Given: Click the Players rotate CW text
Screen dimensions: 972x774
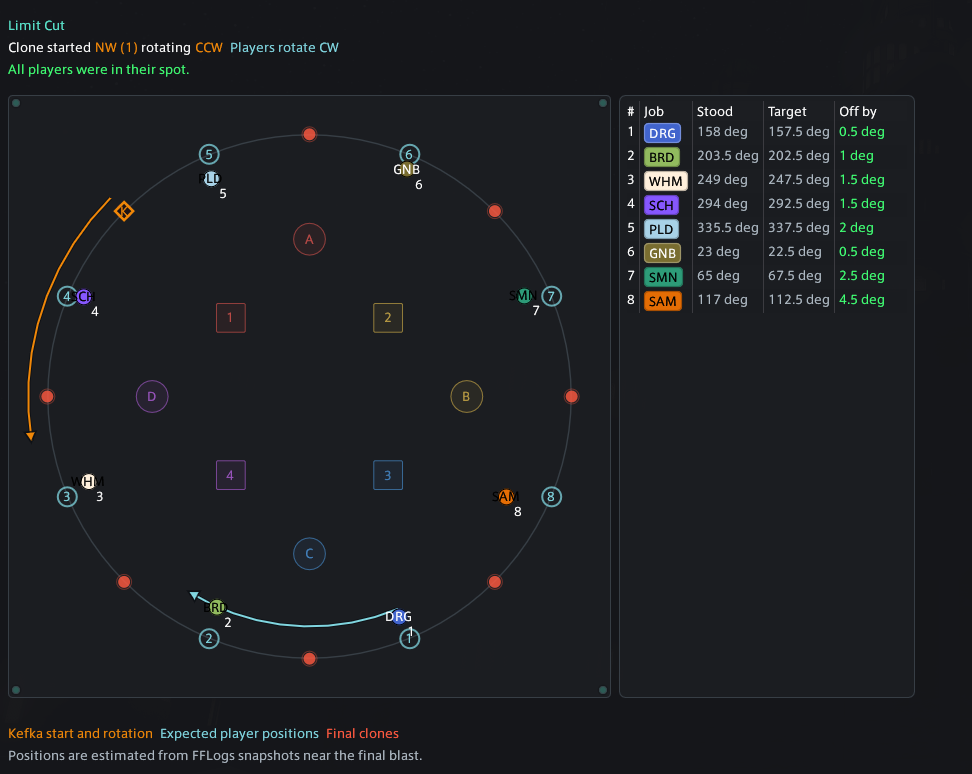Looking at the screenshot, I should point(284,48).
